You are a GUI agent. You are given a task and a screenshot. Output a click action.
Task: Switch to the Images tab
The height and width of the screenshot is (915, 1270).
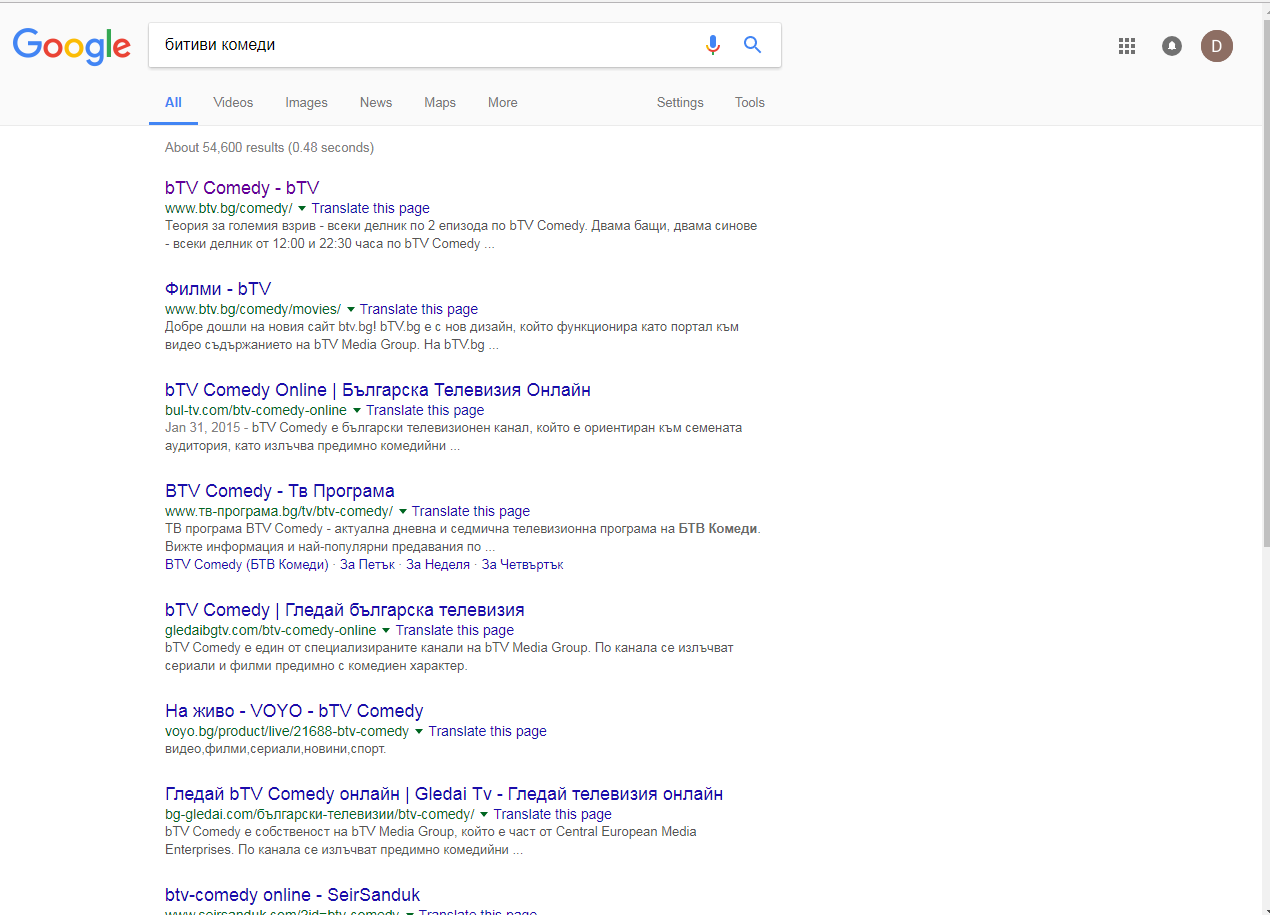[306, 102]
